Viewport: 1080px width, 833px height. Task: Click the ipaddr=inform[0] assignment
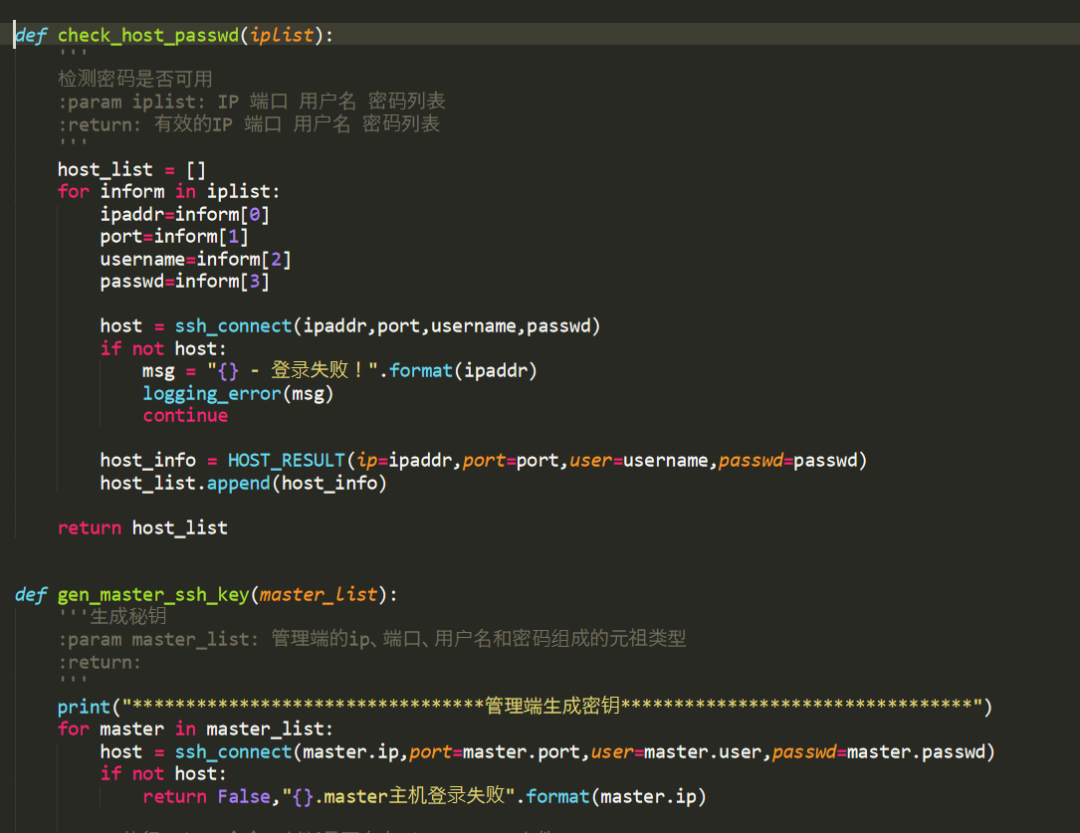184,214
